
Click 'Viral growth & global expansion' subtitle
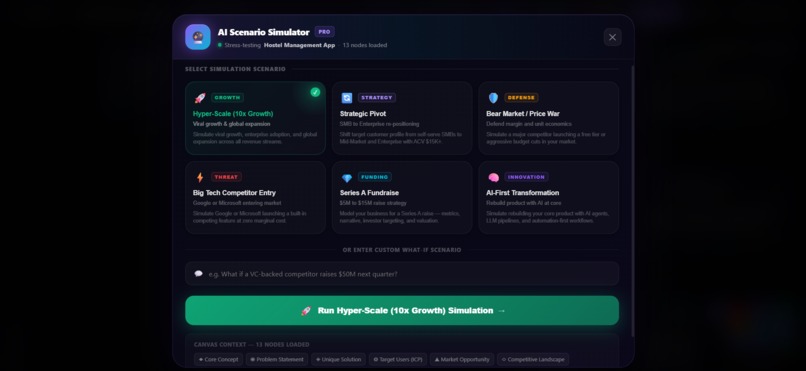click(231, 124)
